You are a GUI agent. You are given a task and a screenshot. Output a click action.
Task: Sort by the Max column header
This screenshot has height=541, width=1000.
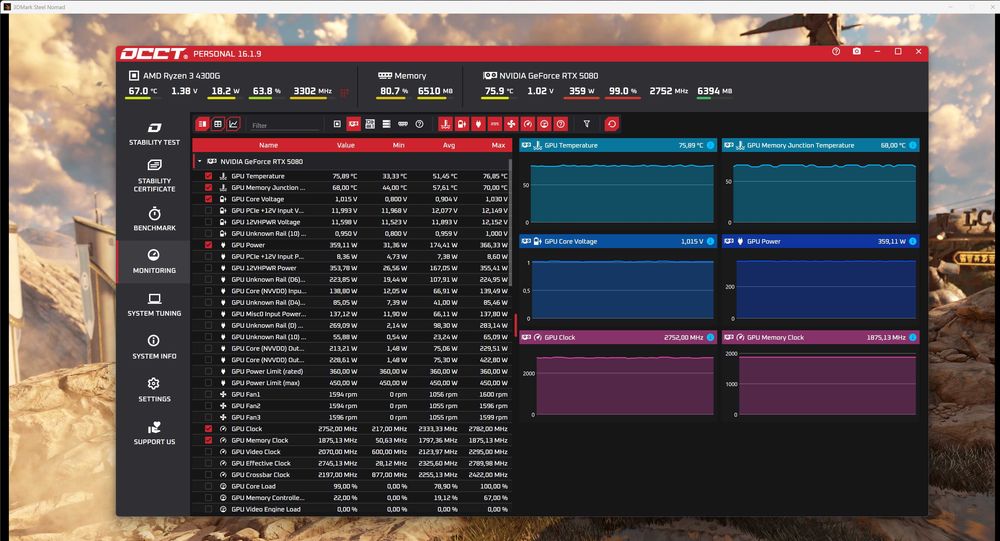[x=499, y=145]
